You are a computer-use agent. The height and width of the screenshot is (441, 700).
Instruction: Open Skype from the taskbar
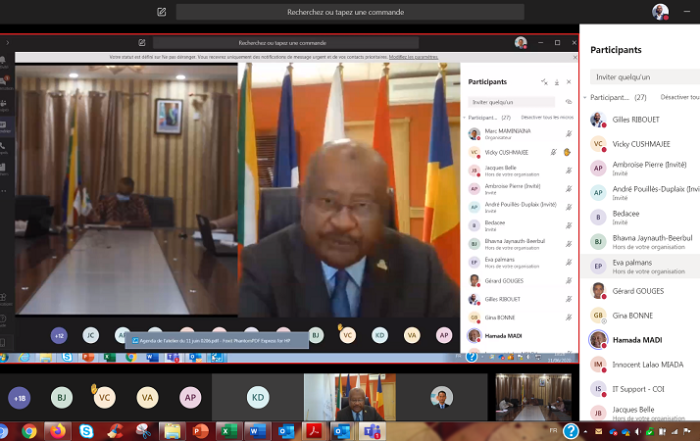coord(86,431)
